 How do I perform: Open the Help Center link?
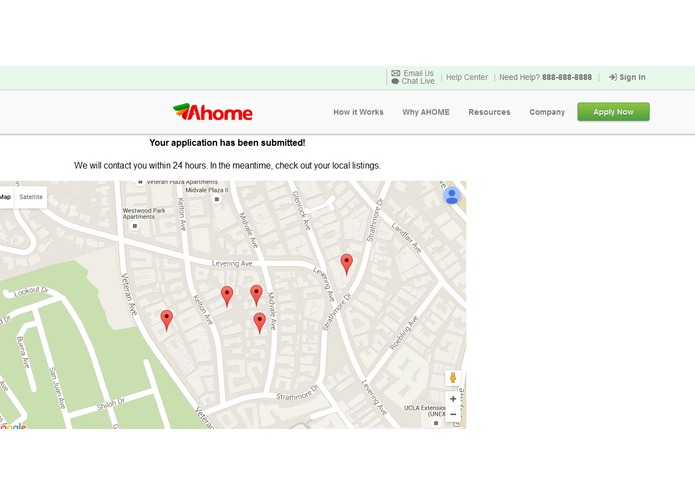coord(467,77)
